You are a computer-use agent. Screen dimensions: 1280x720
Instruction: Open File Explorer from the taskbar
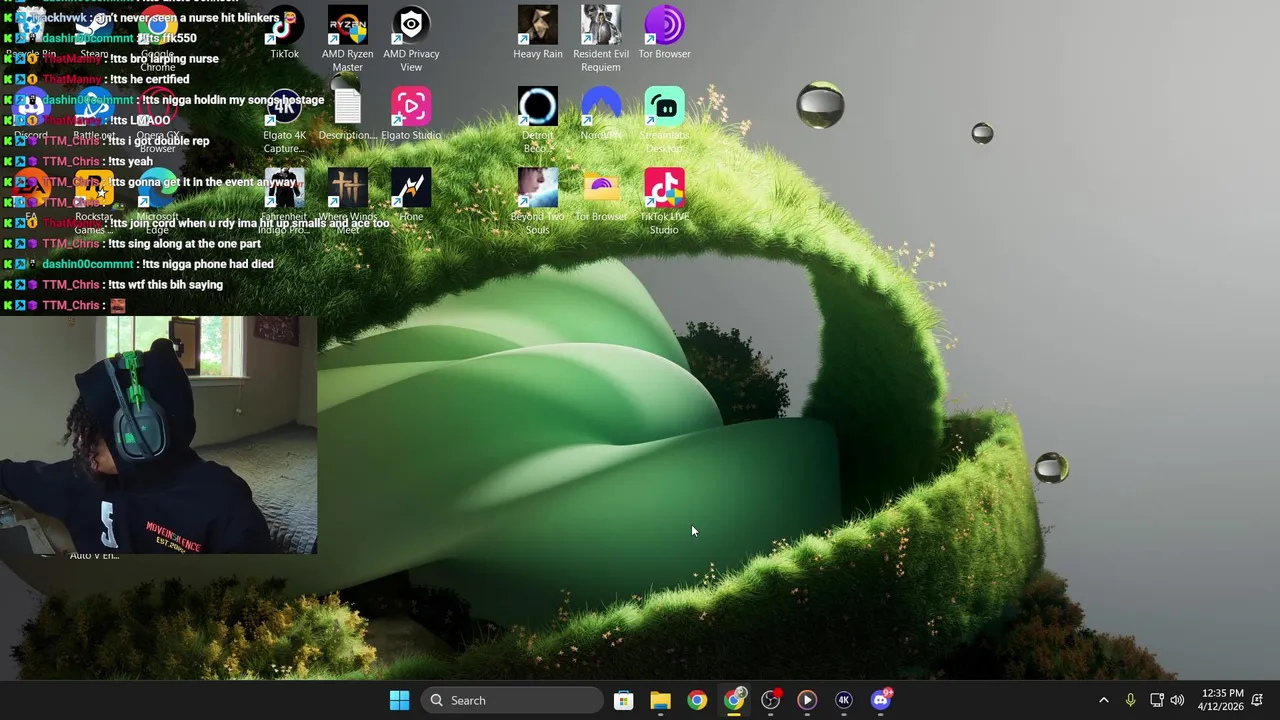click(x=660, y=700)
